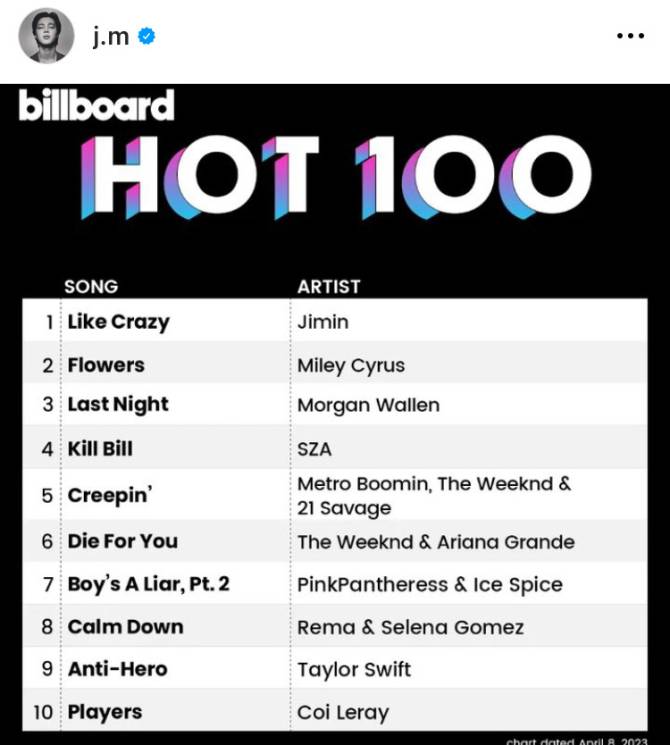Click the SONG column header

click(x=91, y=287)
